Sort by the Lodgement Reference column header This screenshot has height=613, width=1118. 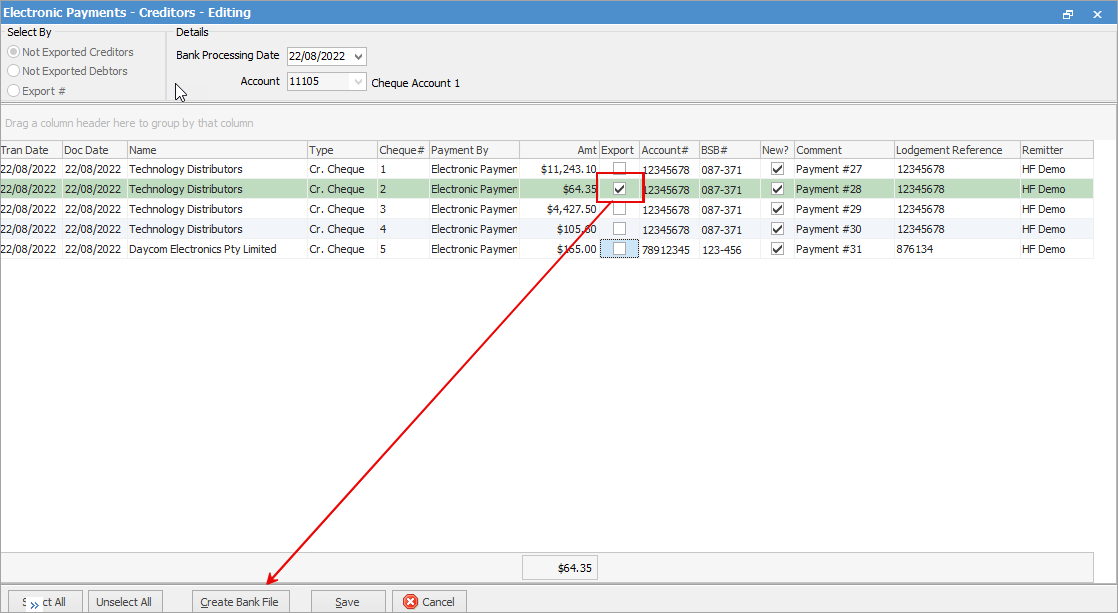click(957, 150)
